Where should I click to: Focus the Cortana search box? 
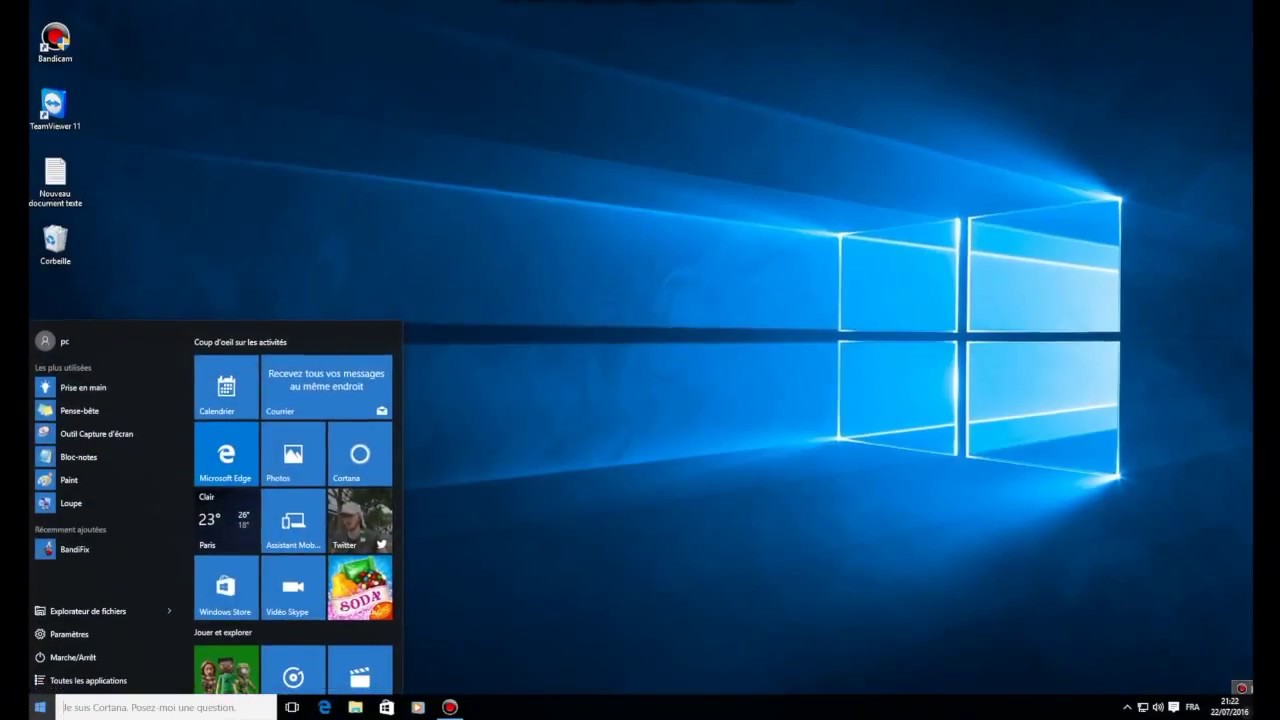(166, 707)
